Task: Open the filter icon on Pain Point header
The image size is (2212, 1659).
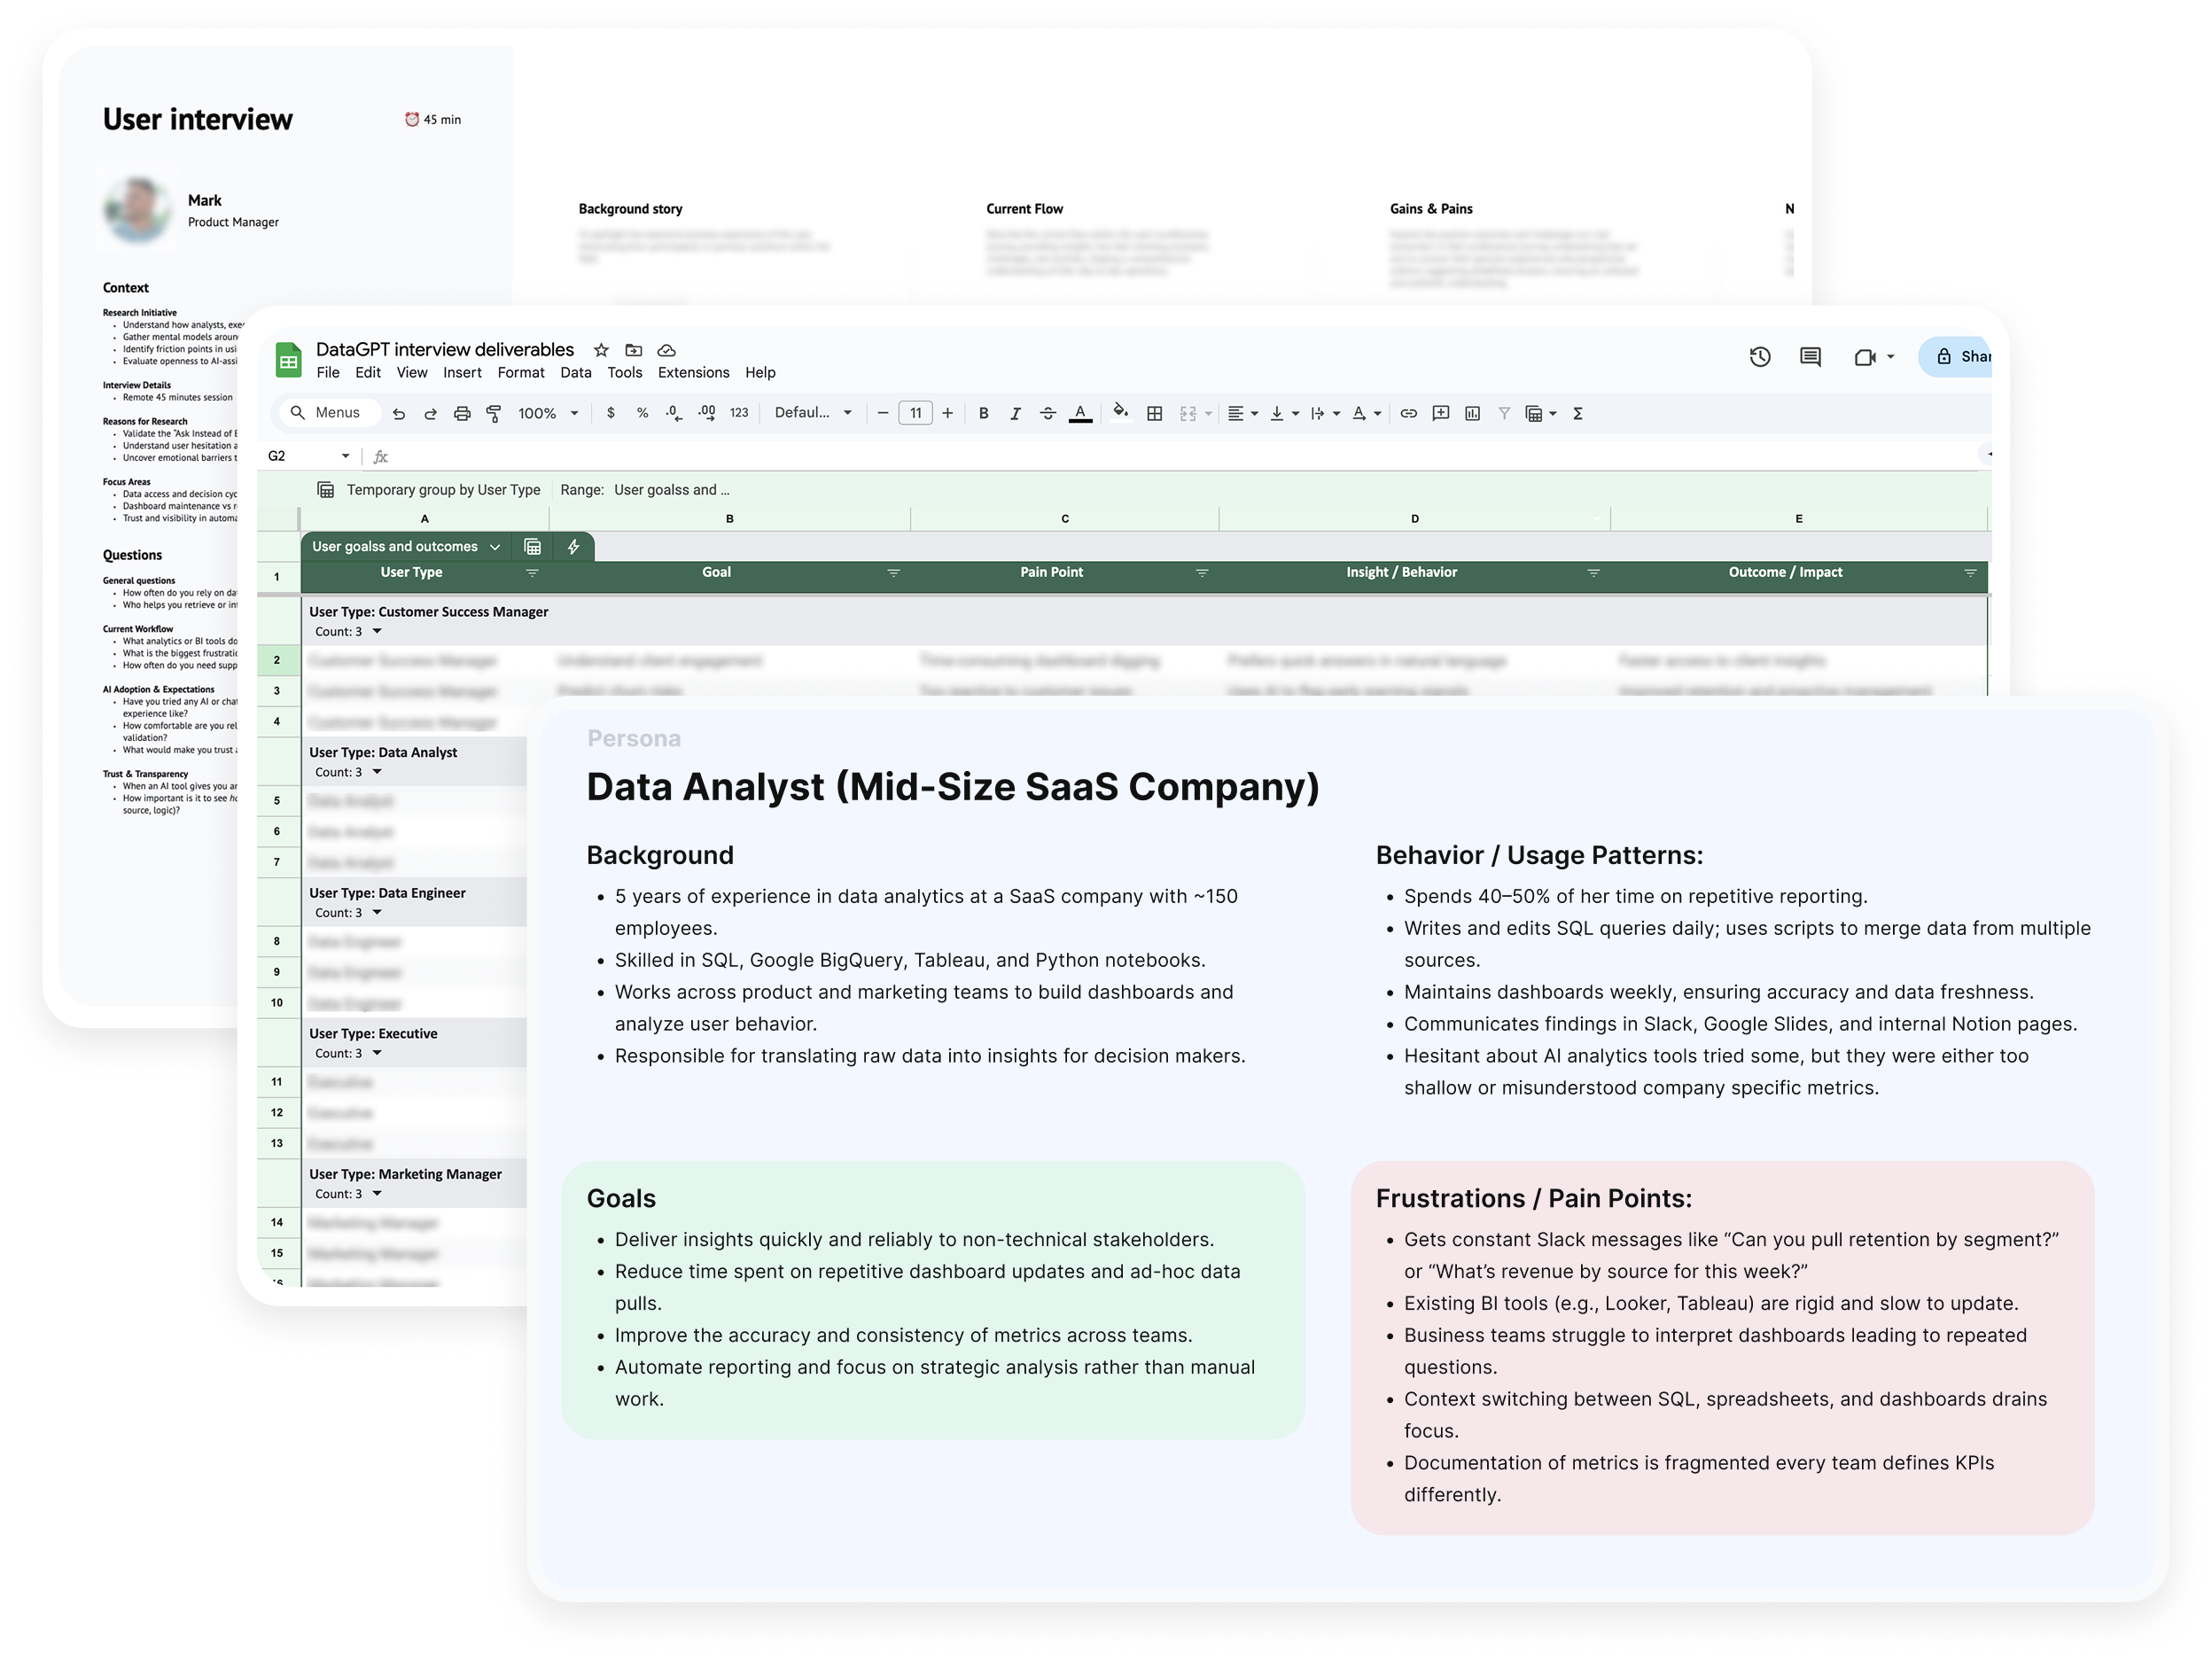Action: pos(1202,573)
